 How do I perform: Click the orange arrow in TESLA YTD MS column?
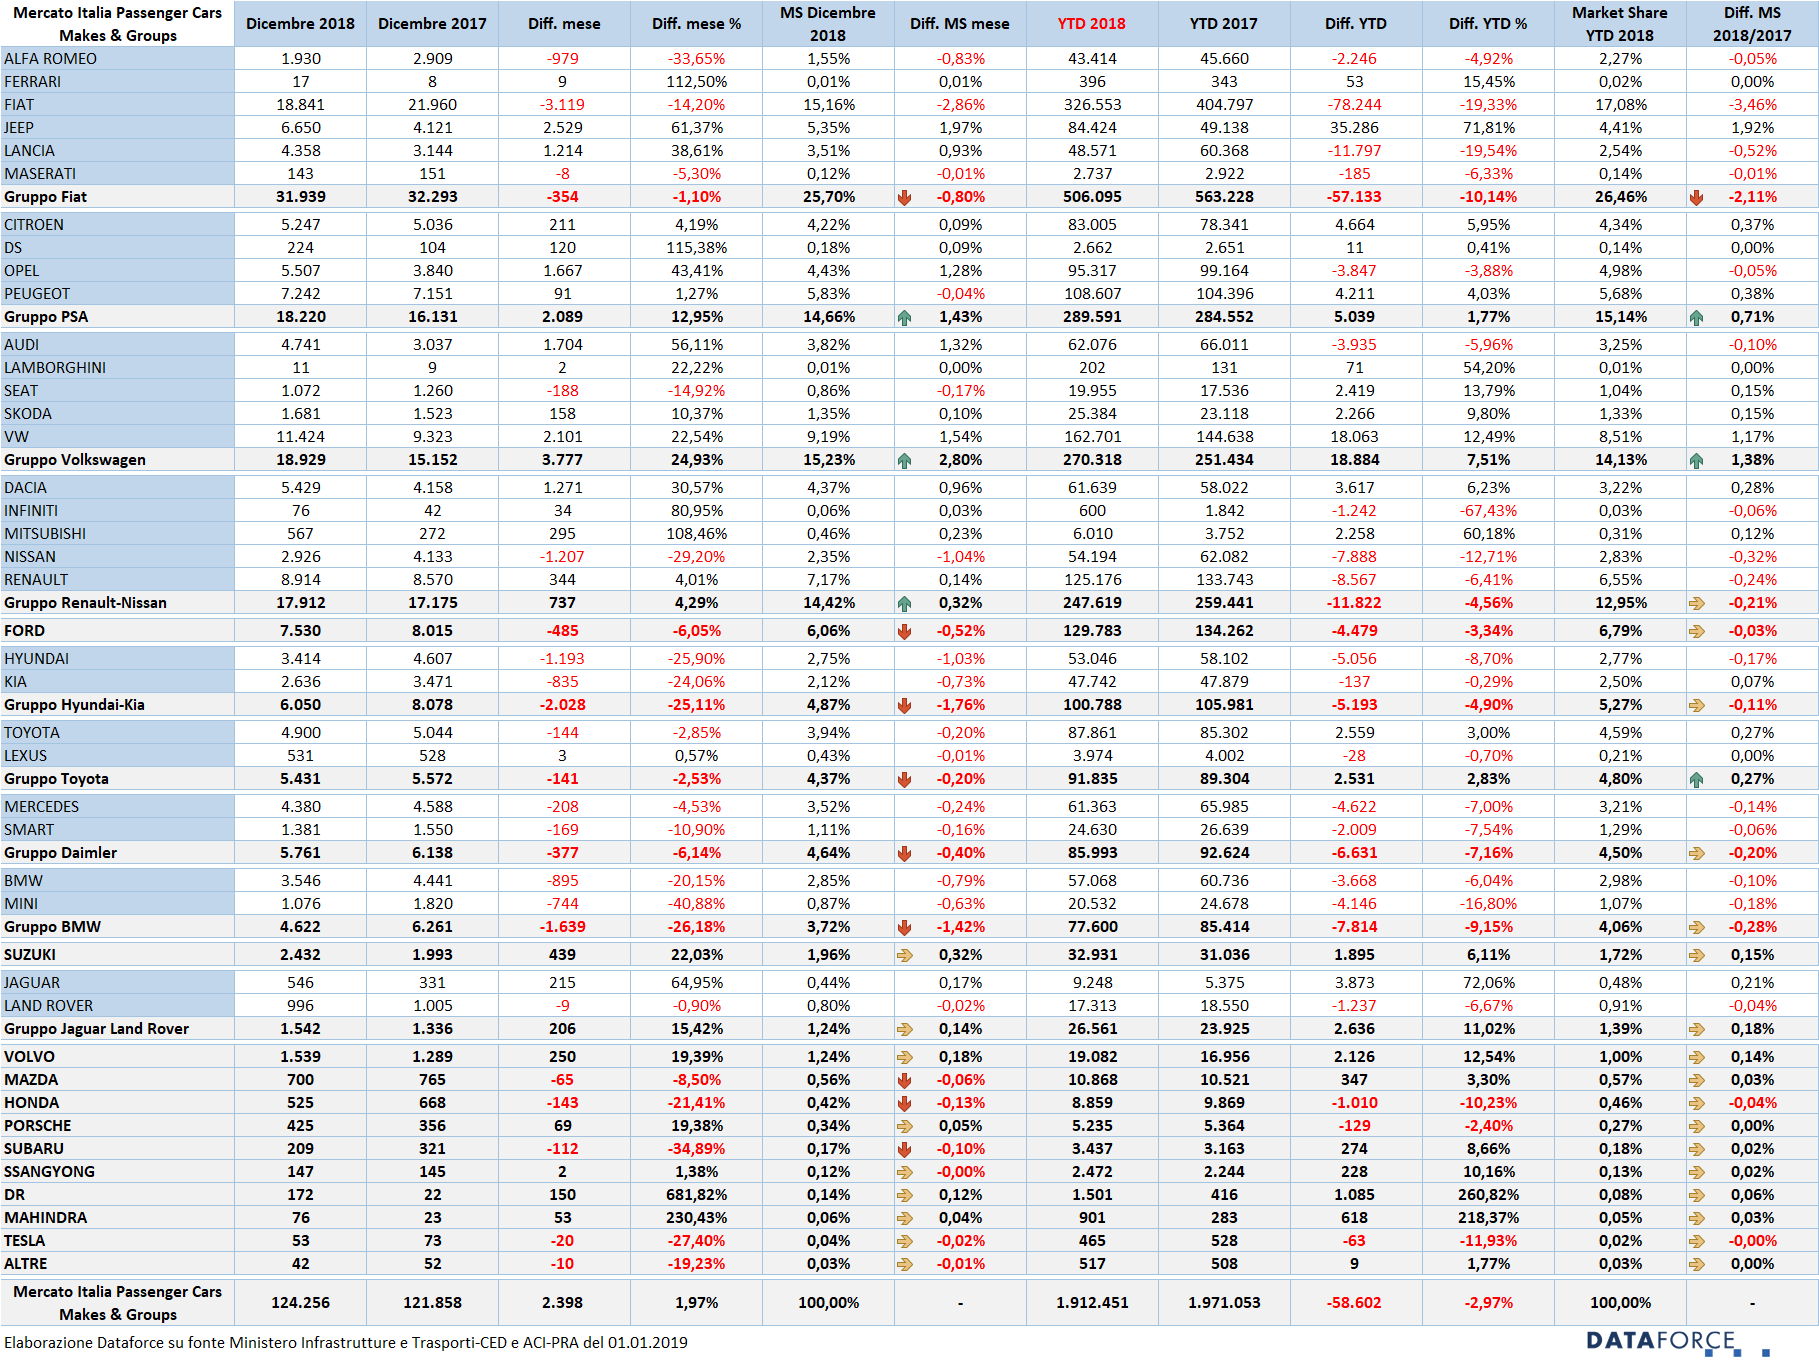1696,1241
